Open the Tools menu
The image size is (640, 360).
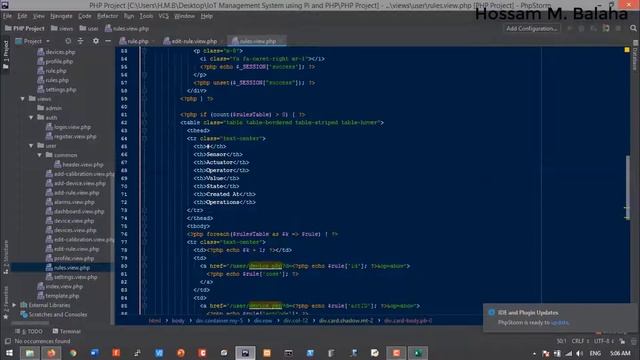click(x=146, y=16)
